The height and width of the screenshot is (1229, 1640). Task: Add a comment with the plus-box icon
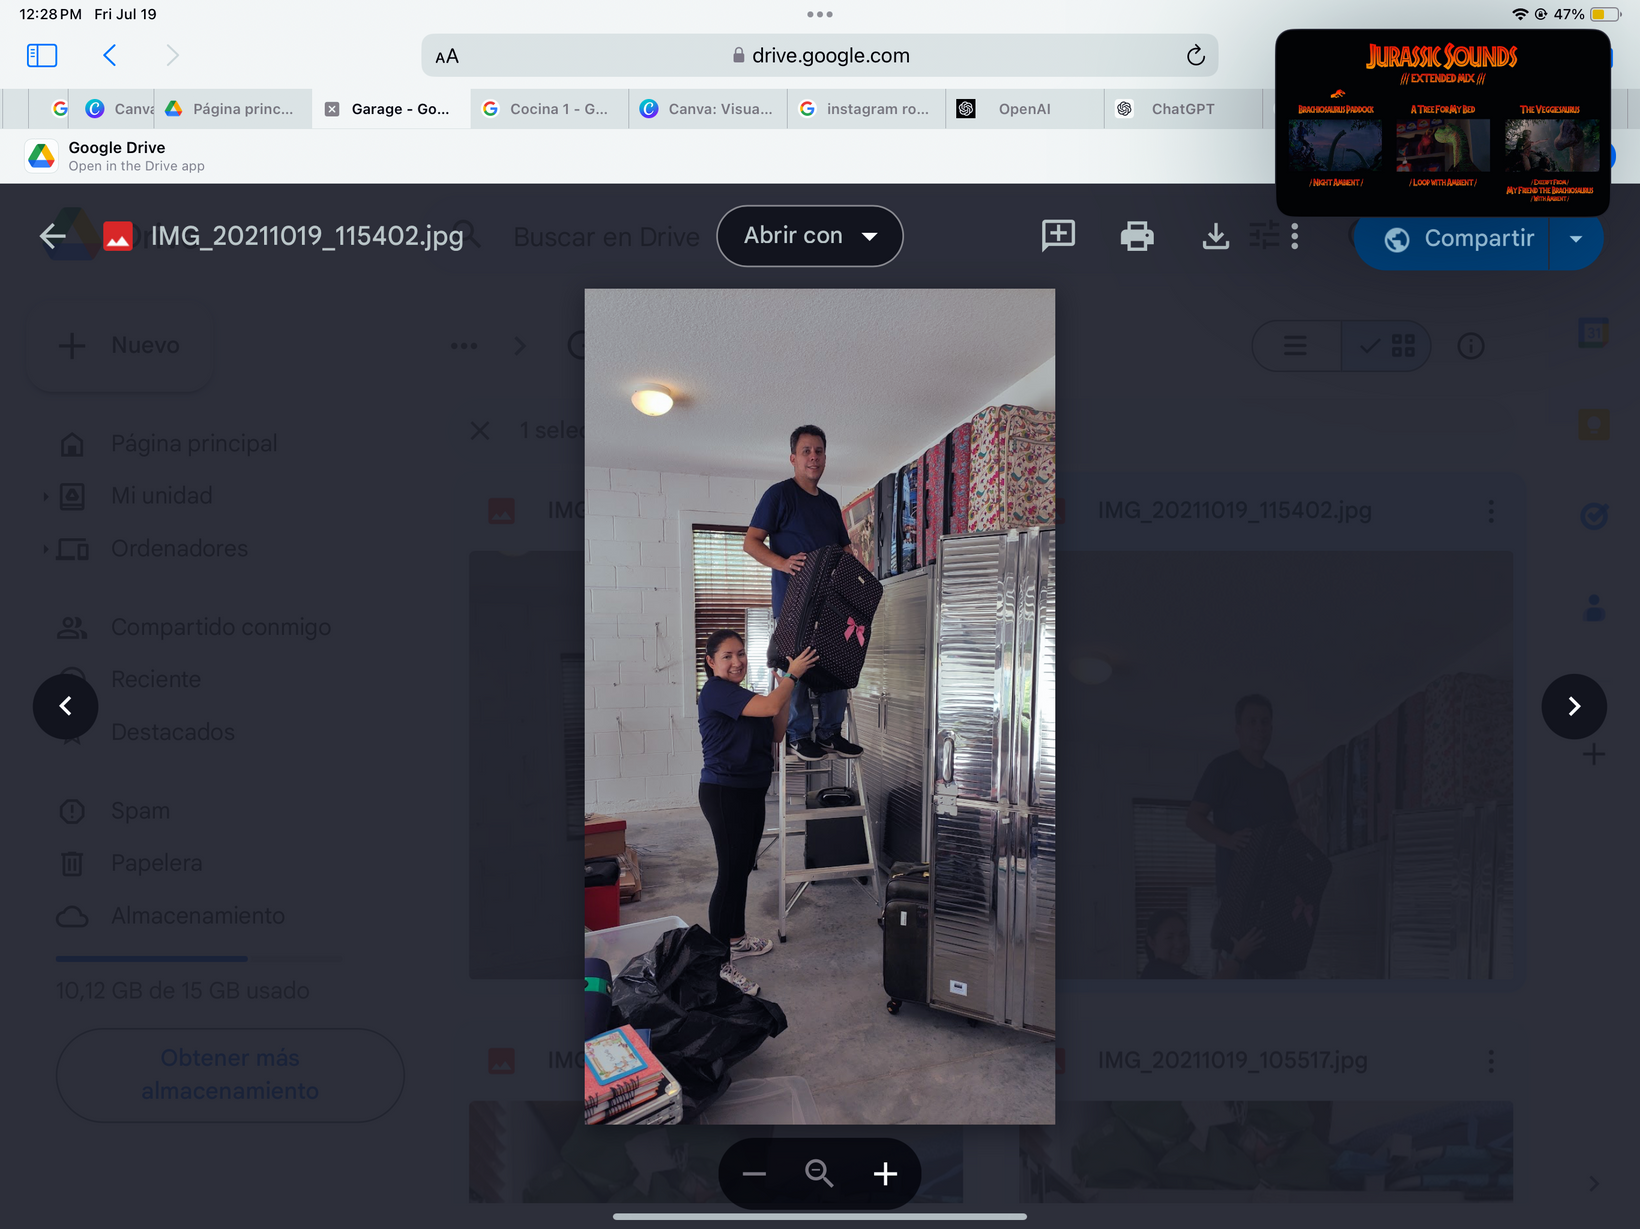tap(1058, 235)
